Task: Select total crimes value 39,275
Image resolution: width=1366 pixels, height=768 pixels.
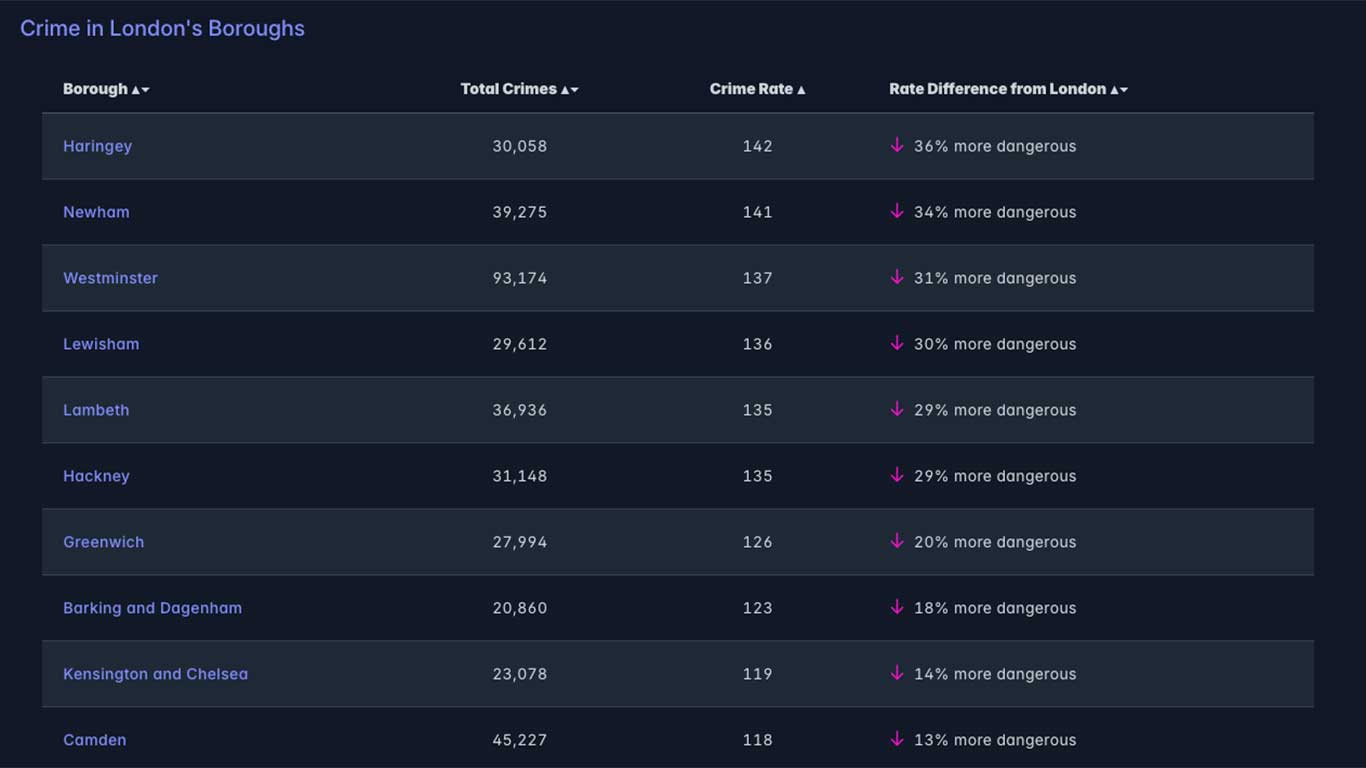Action: [519, 212]
